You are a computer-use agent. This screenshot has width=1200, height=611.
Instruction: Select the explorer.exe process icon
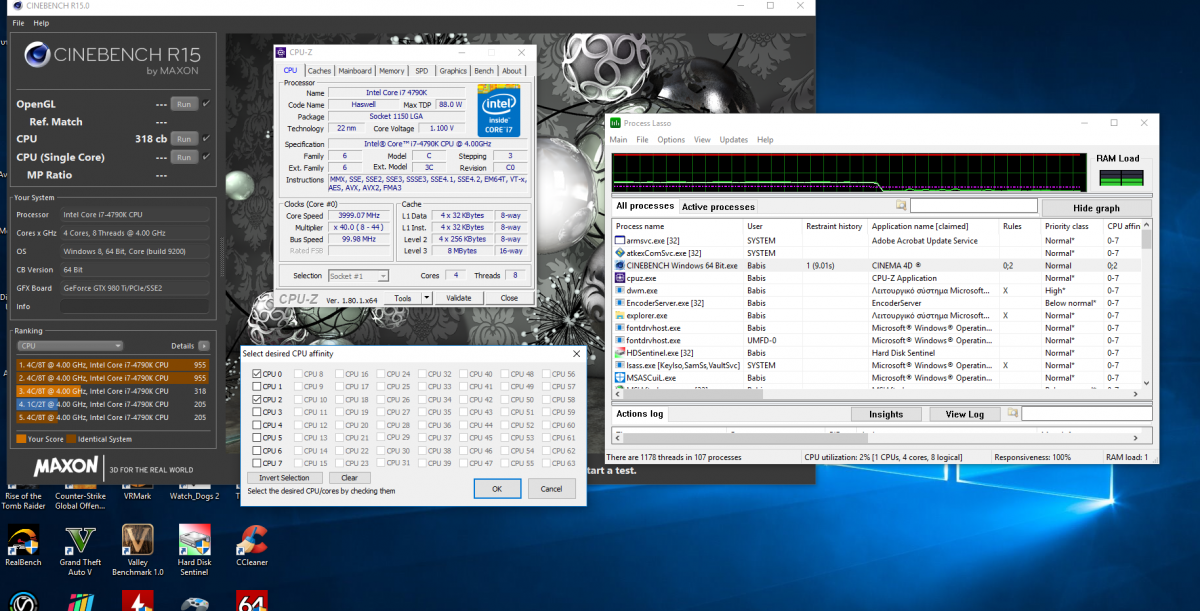coord(619,315)
